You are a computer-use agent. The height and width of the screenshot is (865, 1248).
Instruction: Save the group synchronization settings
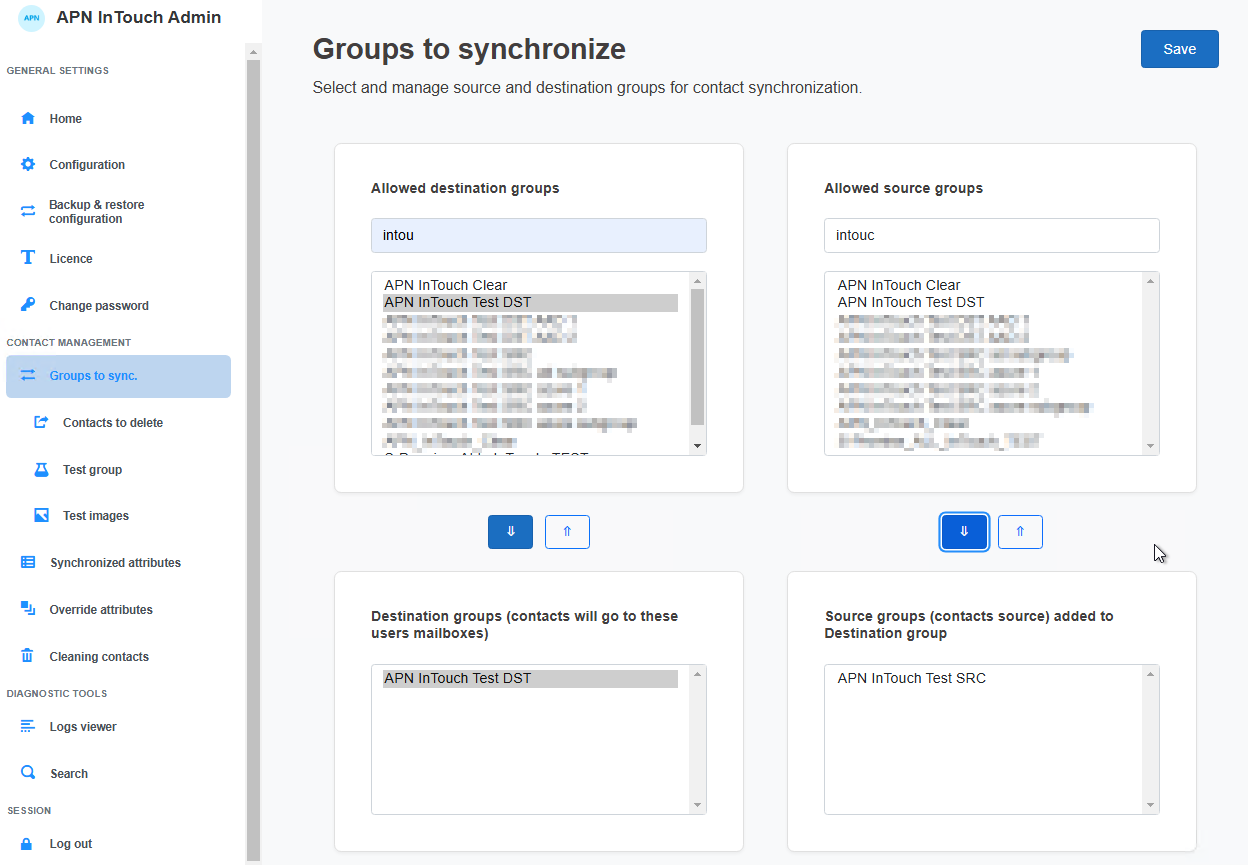click(1179, 49)
